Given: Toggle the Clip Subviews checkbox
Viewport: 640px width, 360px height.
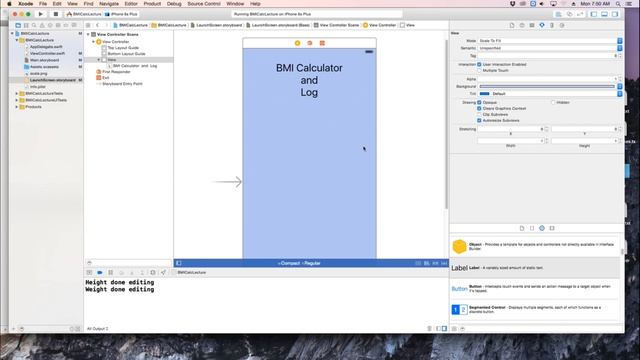Looking at the screenshot, I should pos(479,115).
